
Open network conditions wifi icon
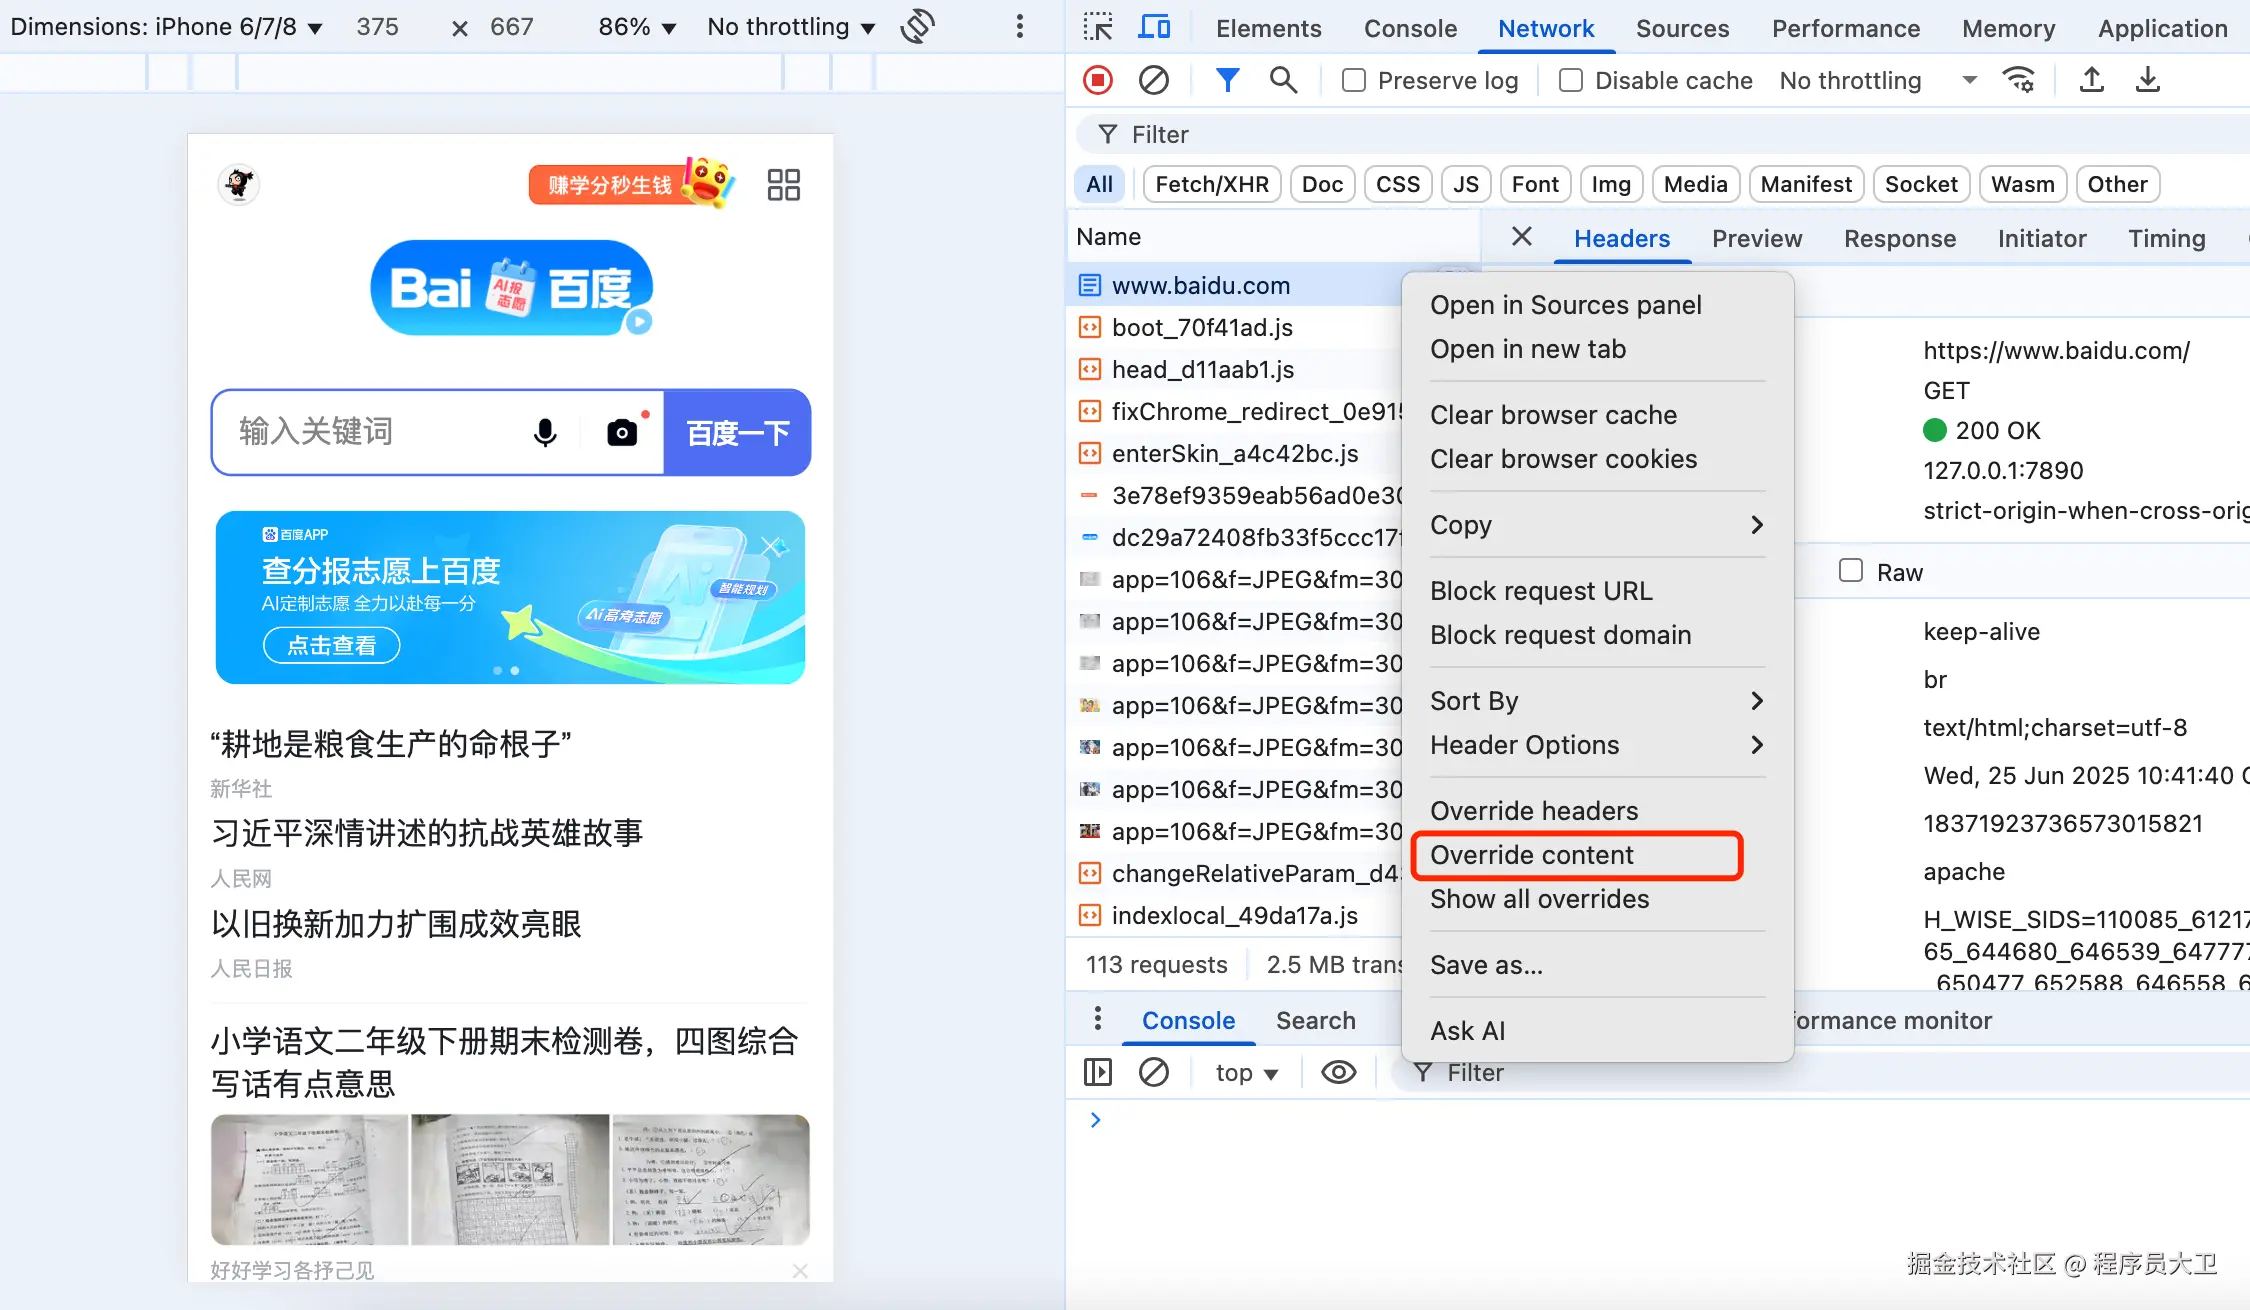coord(2019,80)
